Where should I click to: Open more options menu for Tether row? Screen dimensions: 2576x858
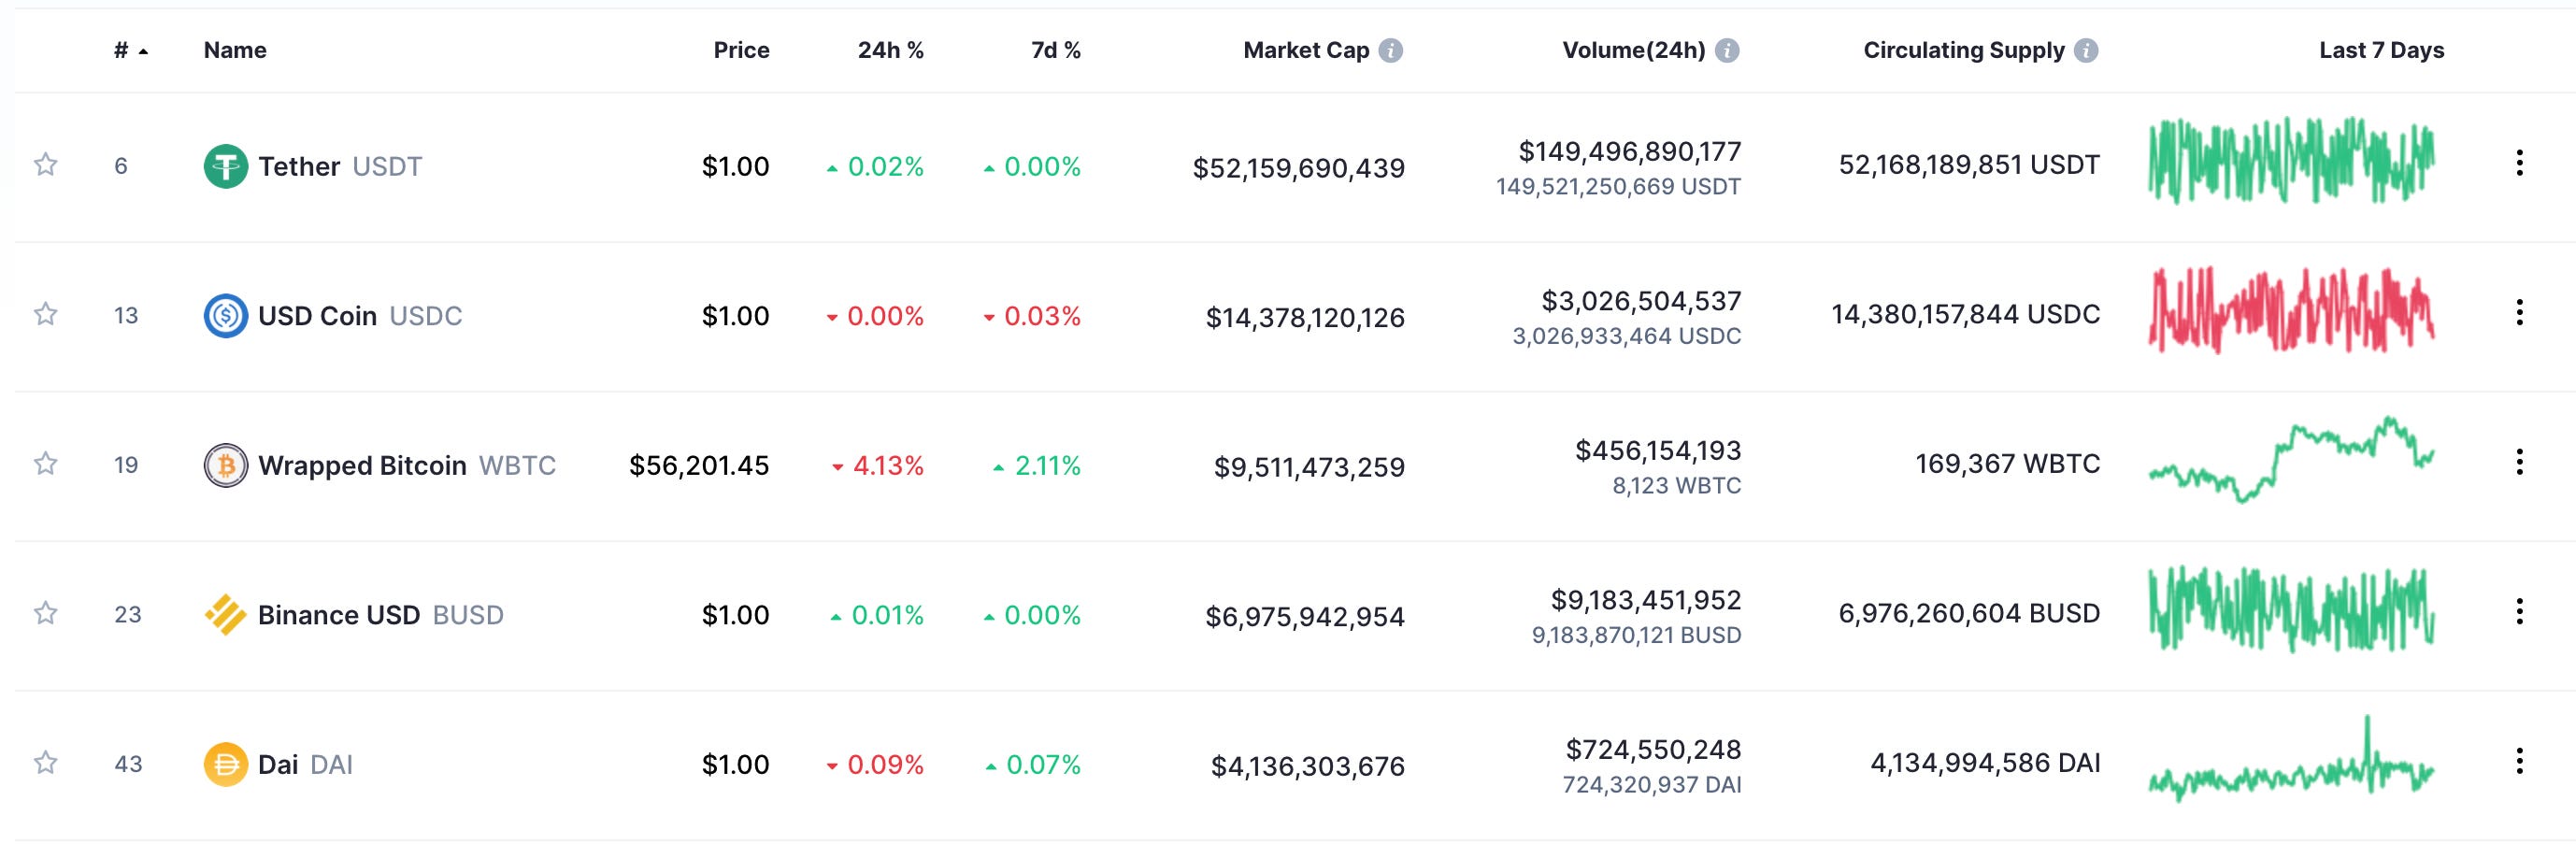[2520, 163]
